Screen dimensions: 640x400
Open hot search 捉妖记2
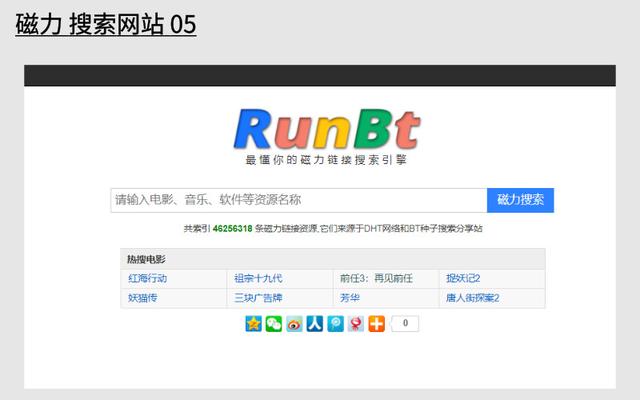pos(463,278)
